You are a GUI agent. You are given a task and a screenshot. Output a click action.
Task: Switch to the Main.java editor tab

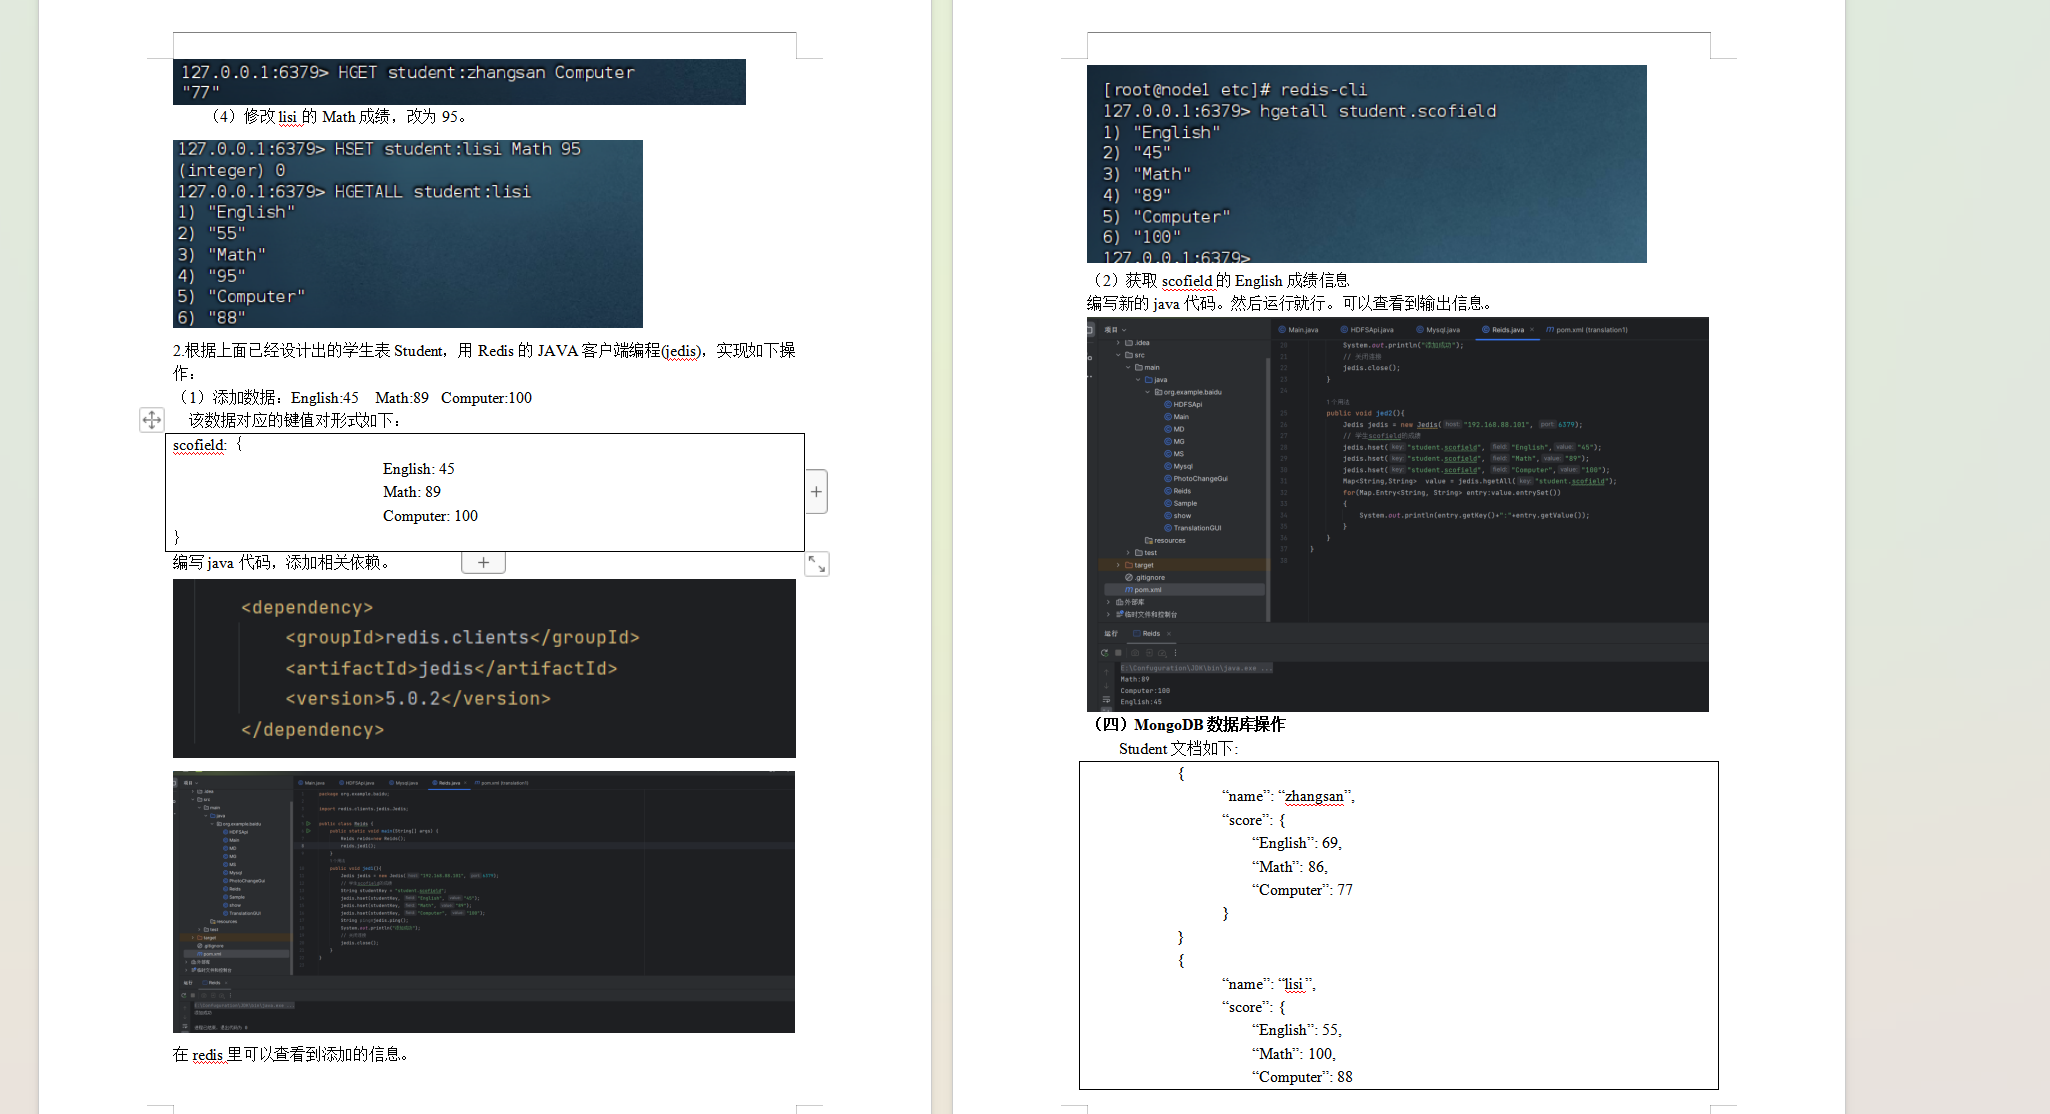pyautogui.click(x=1302, y=330)
